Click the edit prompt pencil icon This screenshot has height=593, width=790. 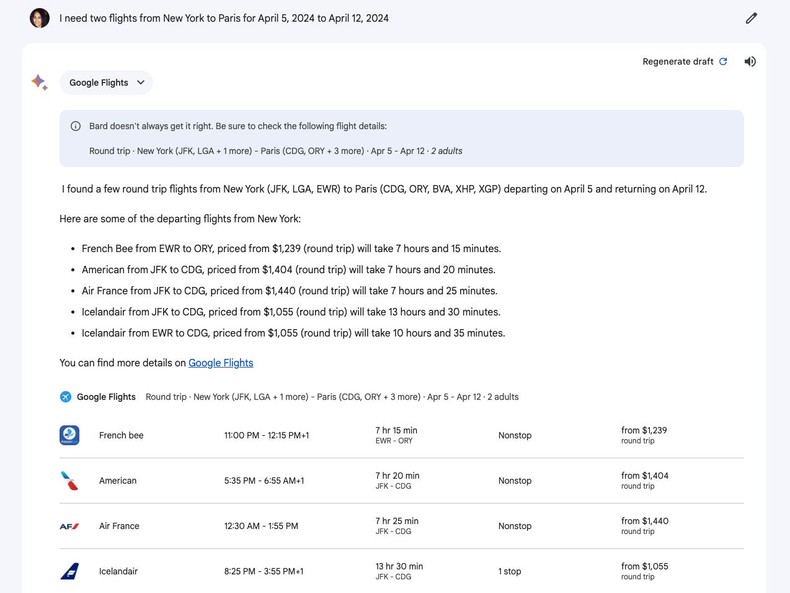click(x=751, y=18)
